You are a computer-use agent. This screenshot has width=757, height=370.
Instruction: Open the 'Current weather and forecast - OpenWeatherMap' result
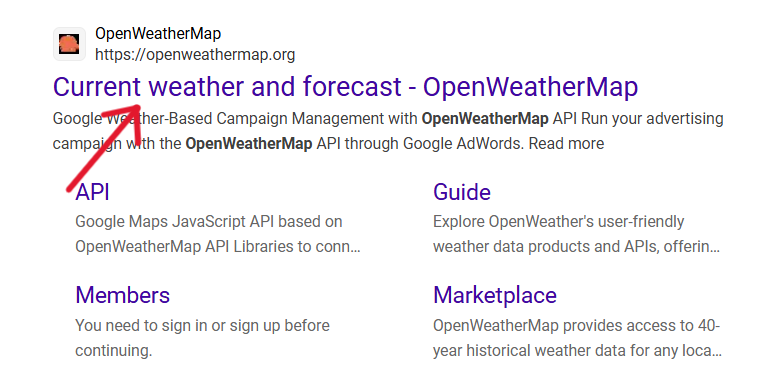(345, 87)
